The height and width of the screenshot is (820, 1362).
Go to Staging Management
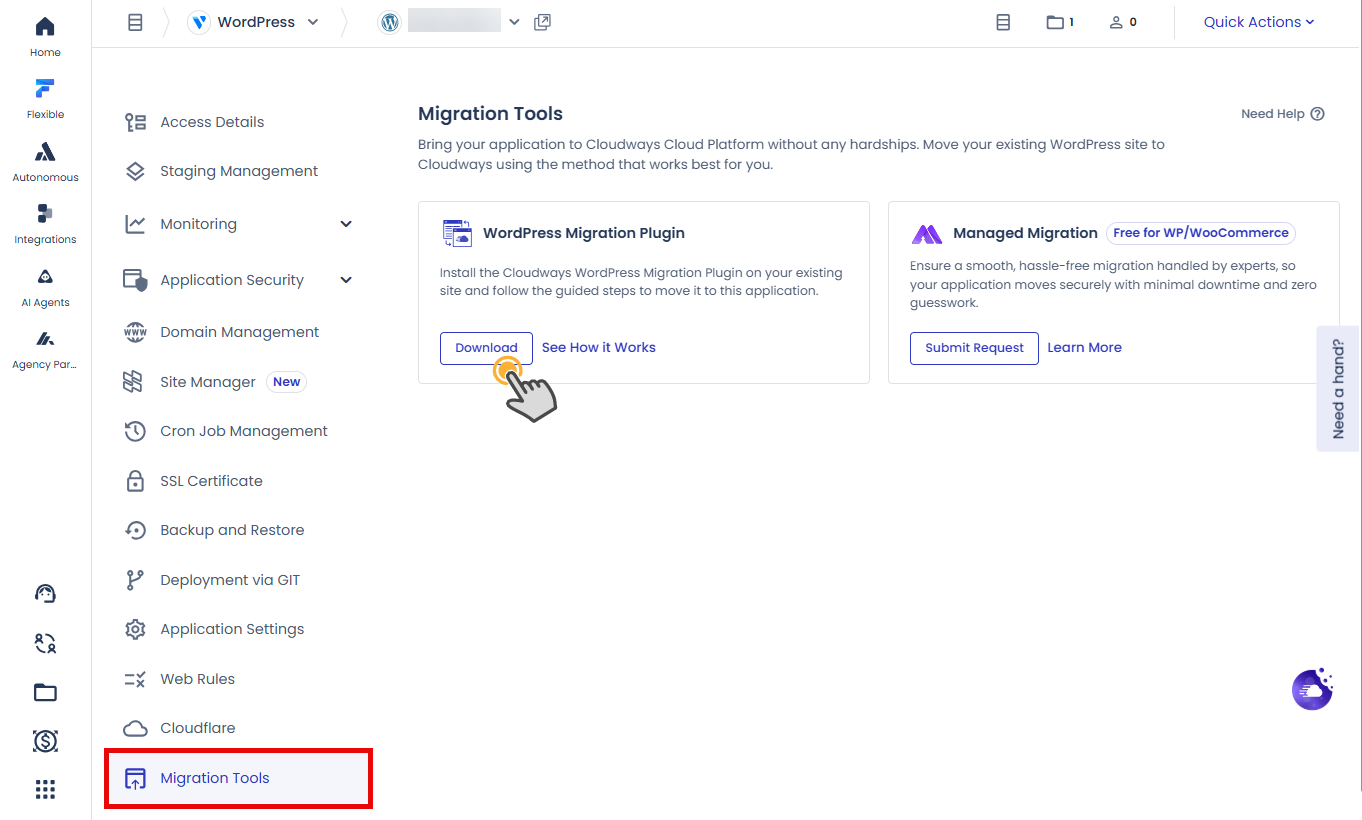tap(238, 171)
